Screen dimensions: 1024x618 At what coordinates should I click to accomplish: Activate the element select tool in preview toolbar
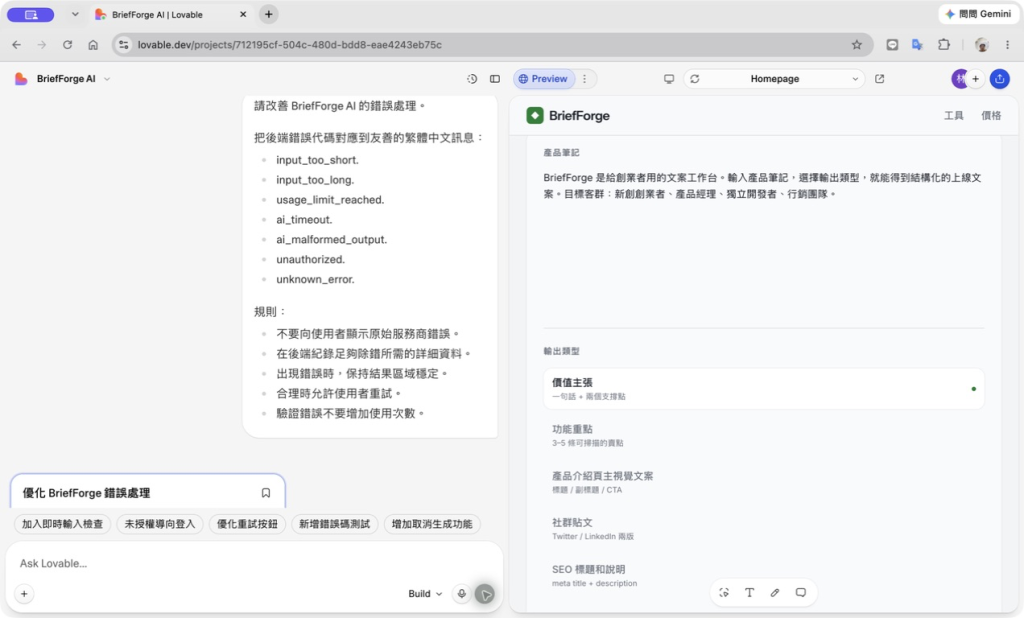point(724,593)
